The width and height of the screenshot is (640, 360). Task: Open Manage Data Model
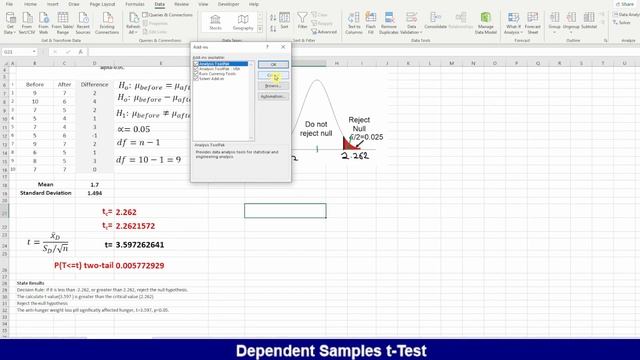[486, 23]
